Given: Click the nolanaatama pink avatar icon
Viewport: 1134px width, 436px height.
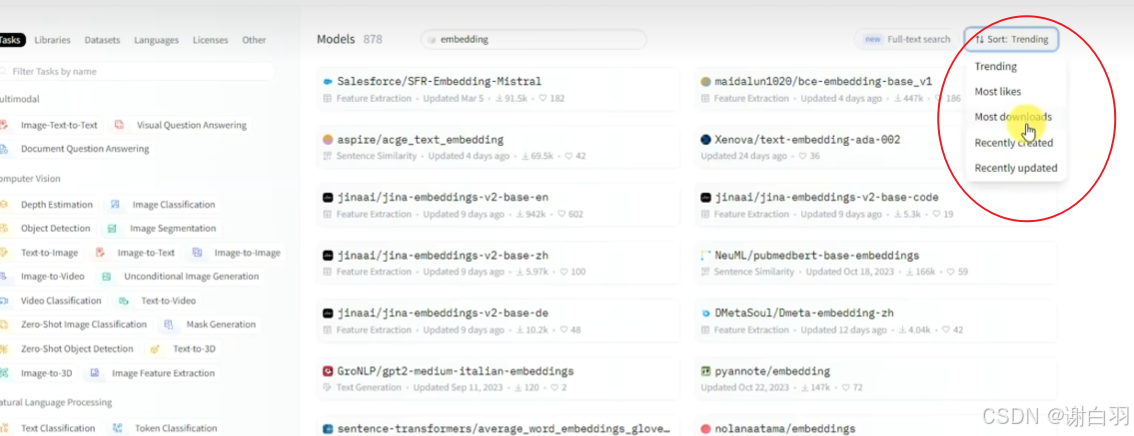Looking at the screenshot, I should pos(706,429).
